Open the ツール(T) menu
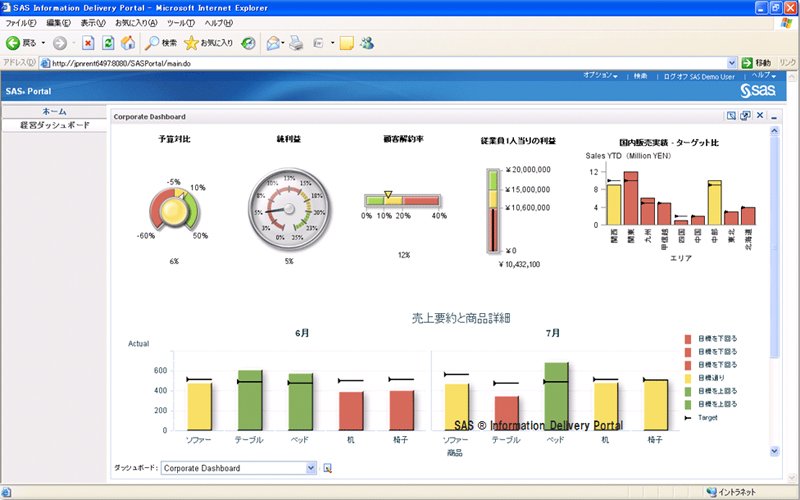 181,23
